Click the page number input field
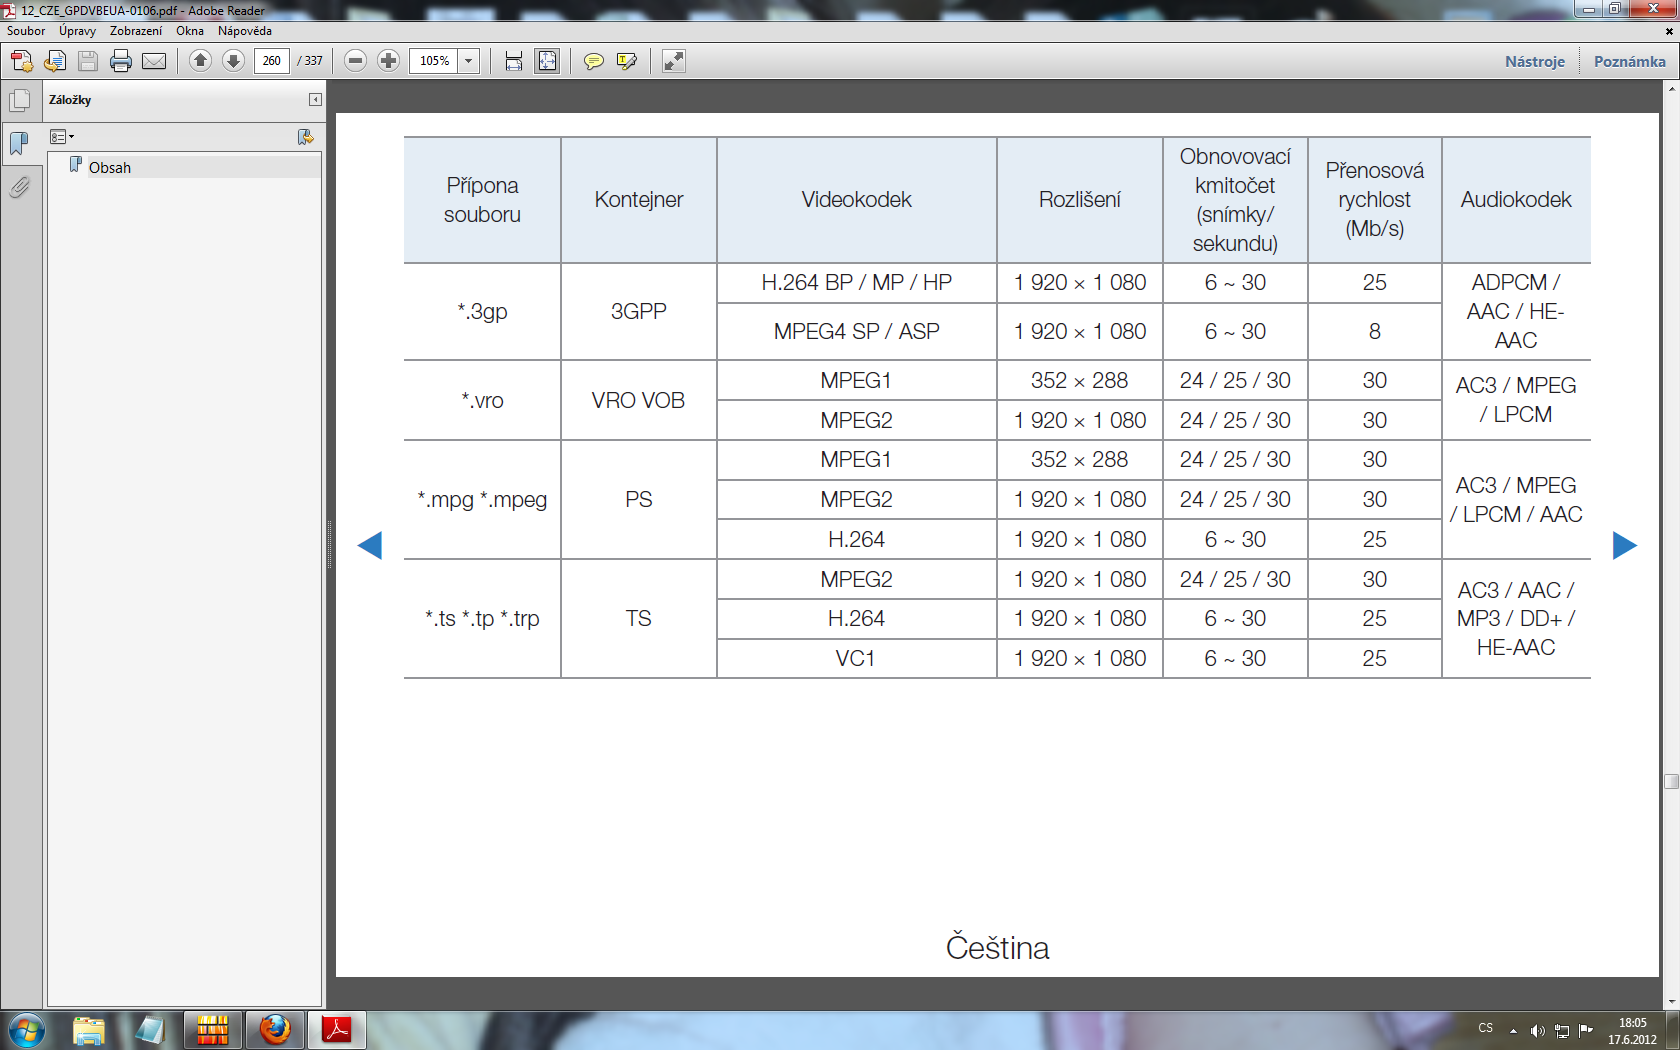 pyautogui.click(x=272, y=61)
